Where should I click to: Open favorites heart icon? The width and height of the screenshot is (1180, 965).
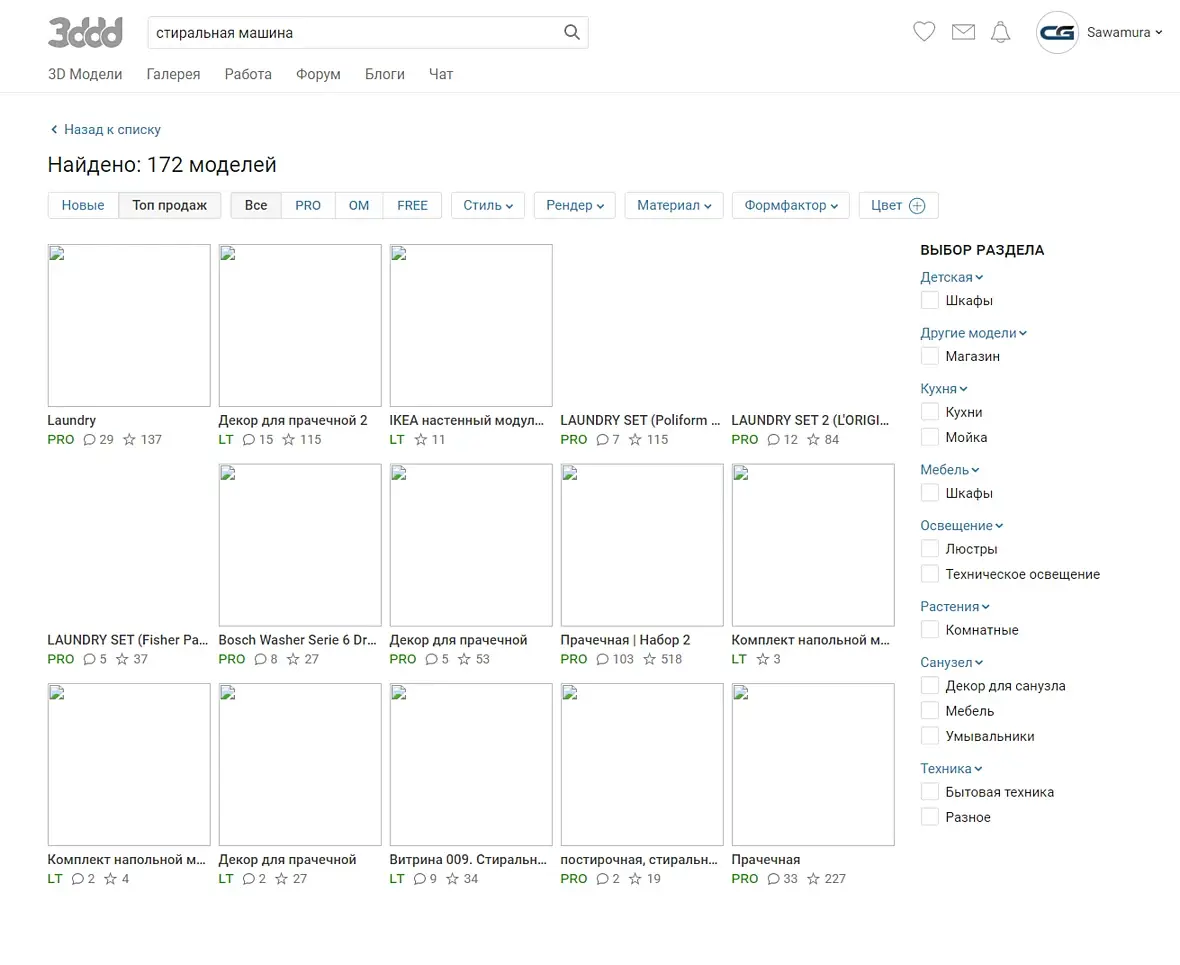tap(924, 32)
